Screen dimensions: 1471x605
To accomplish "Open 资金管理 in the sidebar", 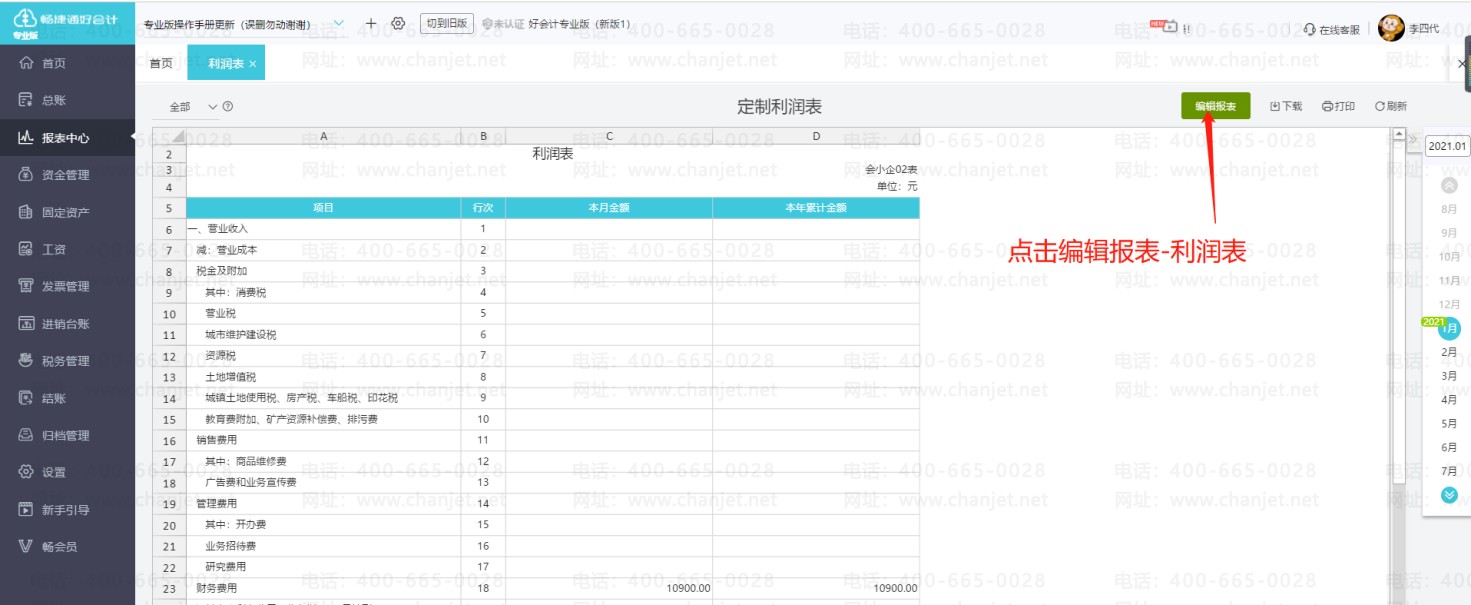I will point(66,175).
